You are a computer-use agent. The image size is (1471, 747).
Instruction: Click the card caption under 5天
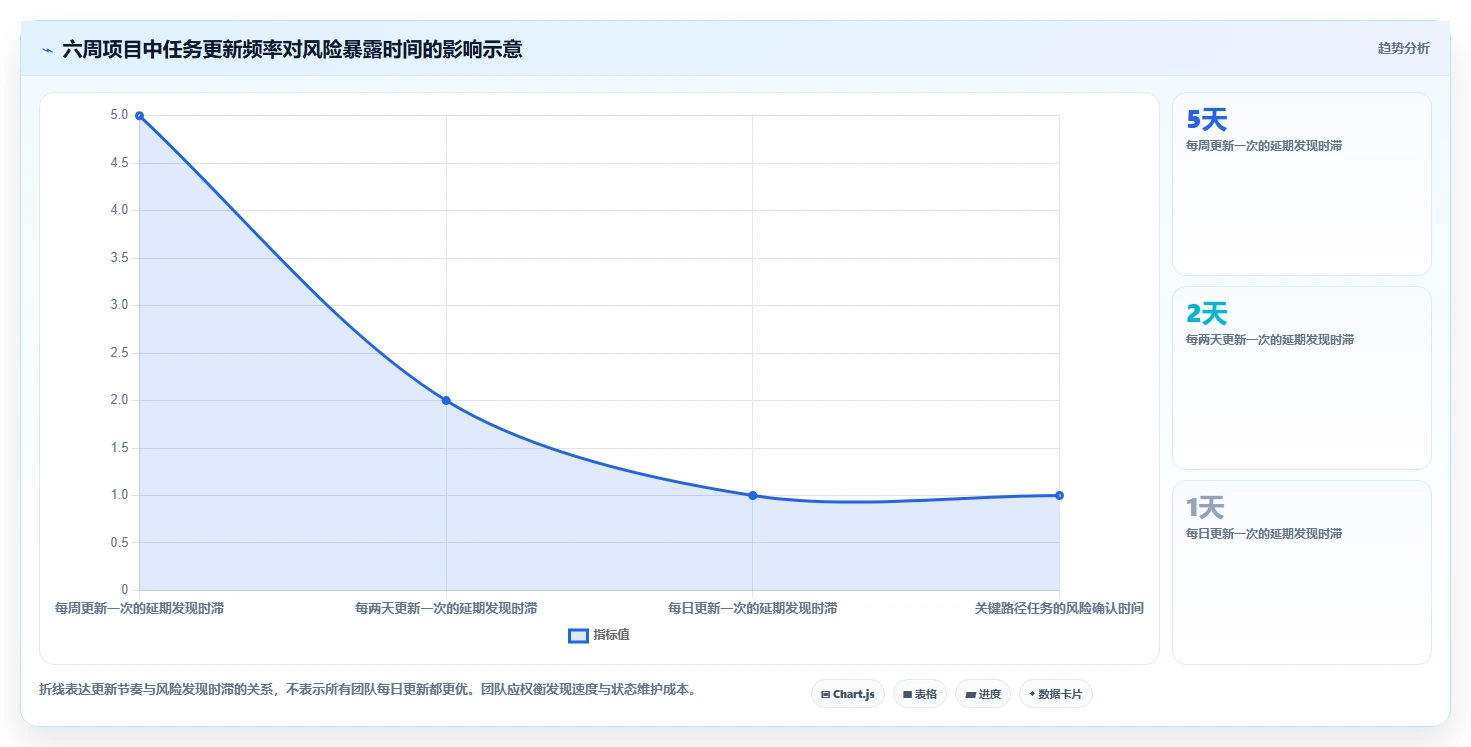[1263, 146]
